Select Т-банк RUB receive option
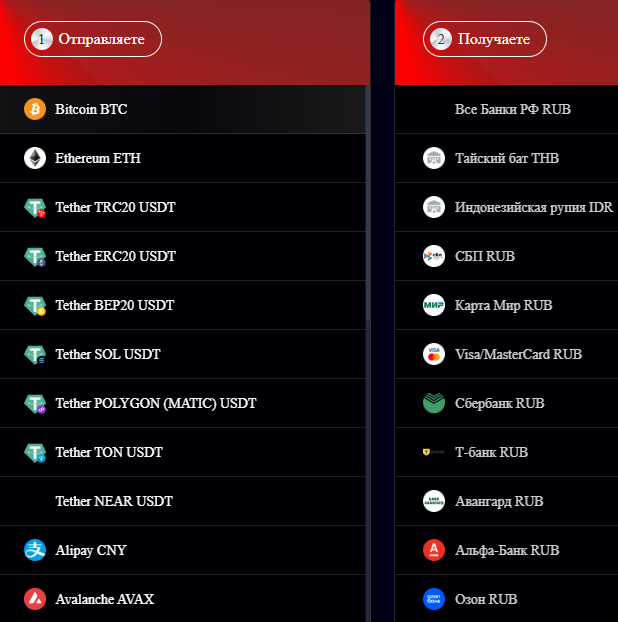Screen dimensions: 618x622 (x=507, y=452)
